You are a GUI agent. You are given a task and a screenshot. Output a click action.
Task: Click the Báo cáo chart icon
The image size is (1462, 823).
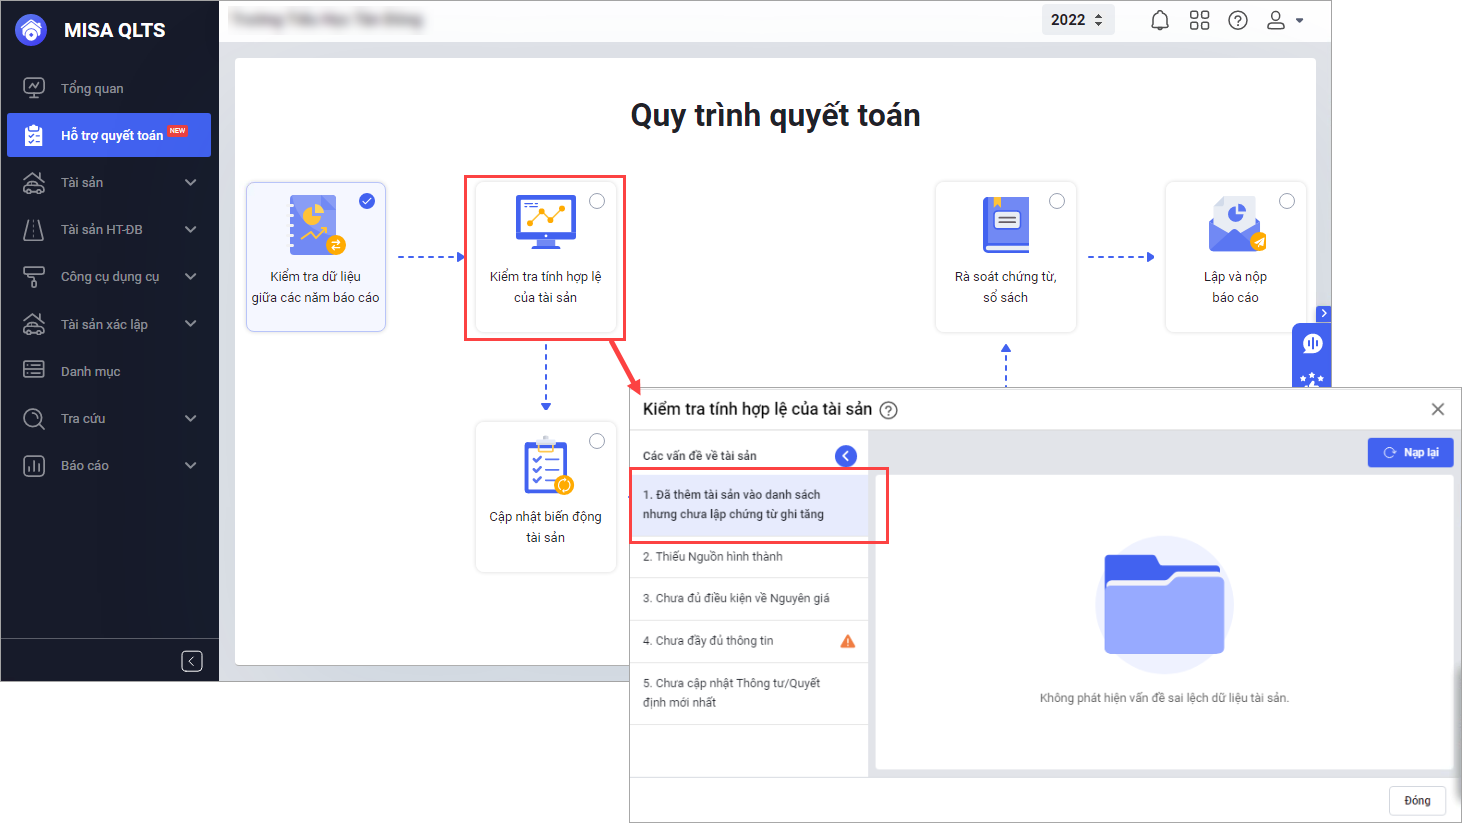coord(34,465)
